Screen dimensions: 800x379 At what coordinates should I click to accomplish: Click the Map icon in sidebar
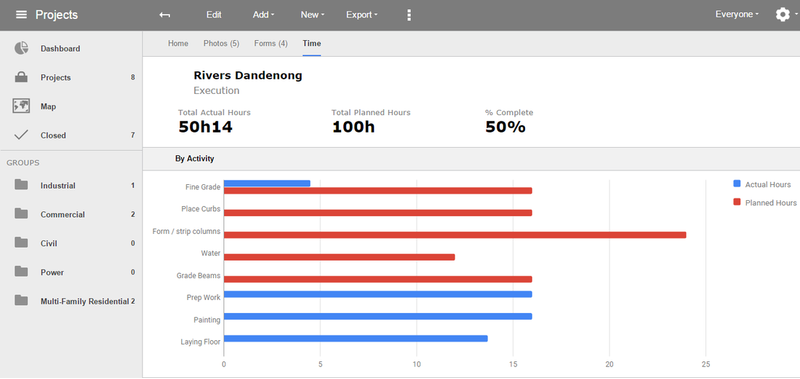pyautogui.click(x=21, y=106)
